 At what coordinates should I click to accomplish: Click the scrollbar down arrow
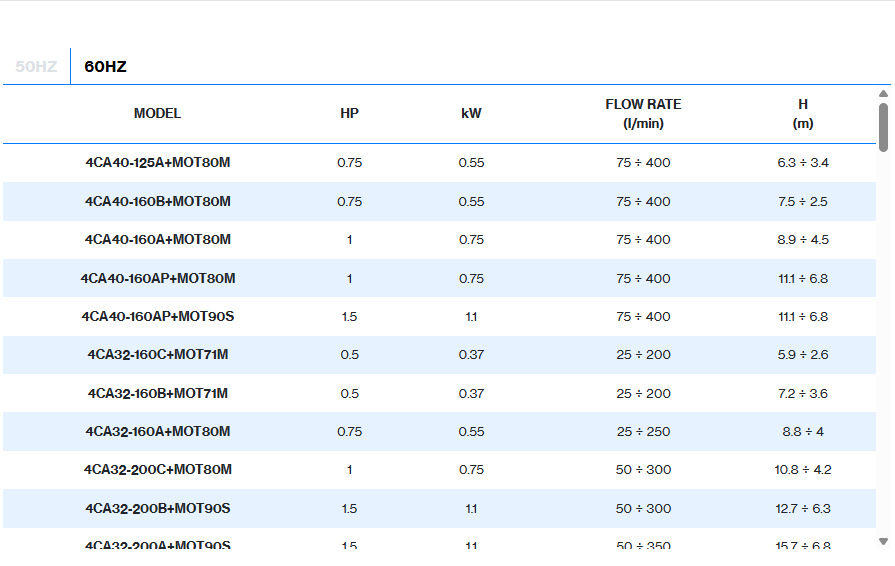883,541
